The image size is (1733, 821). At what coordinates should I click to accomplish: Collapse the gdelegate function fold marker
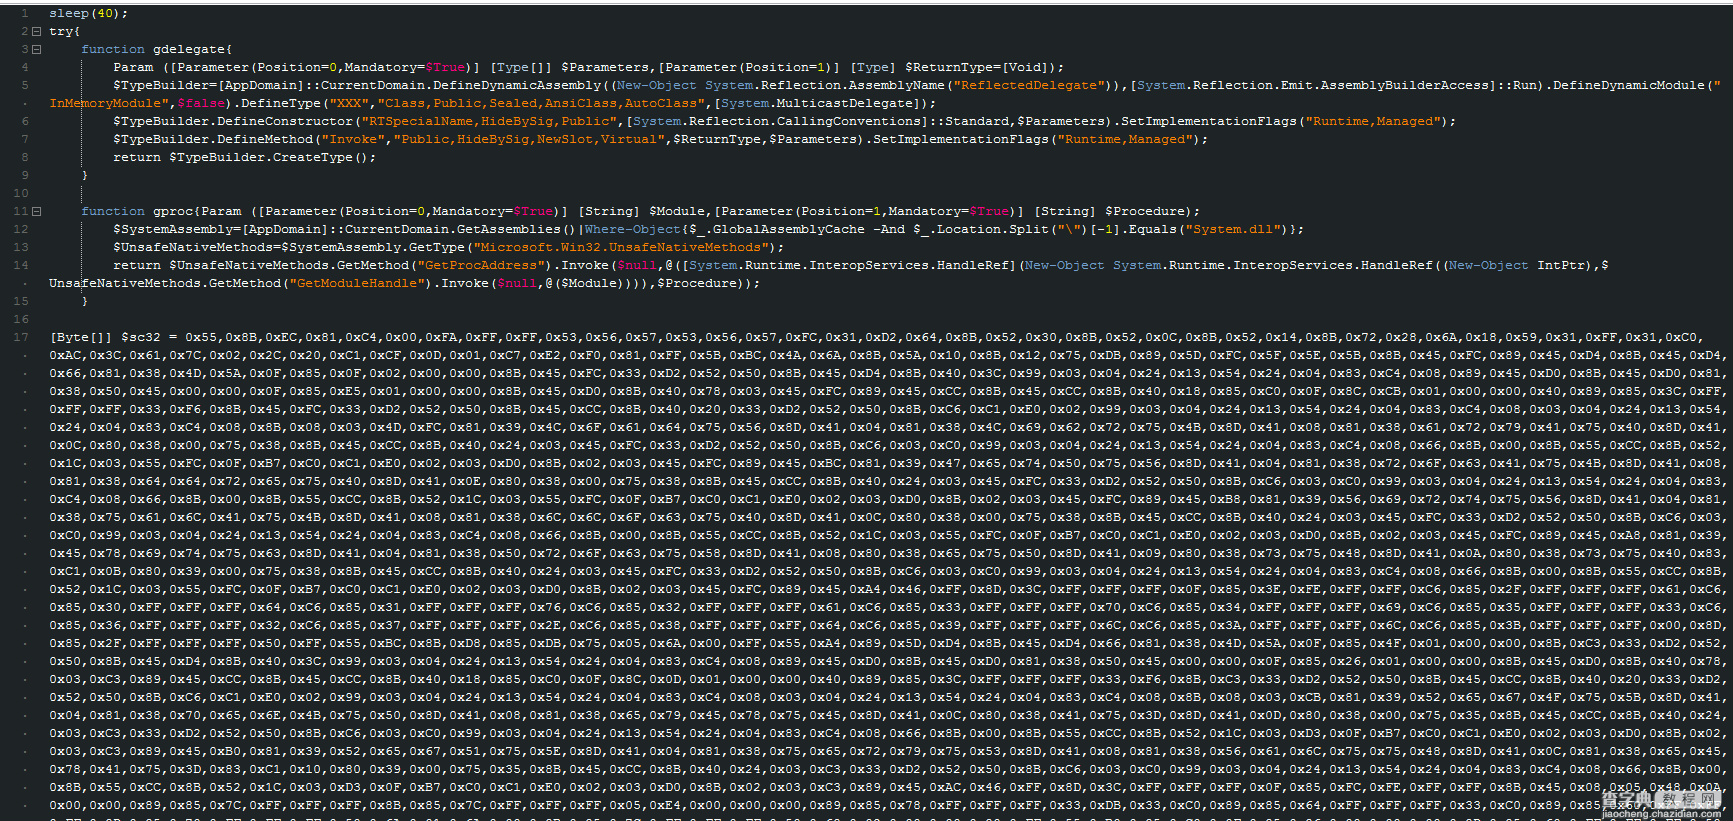[x=36, y=49]
